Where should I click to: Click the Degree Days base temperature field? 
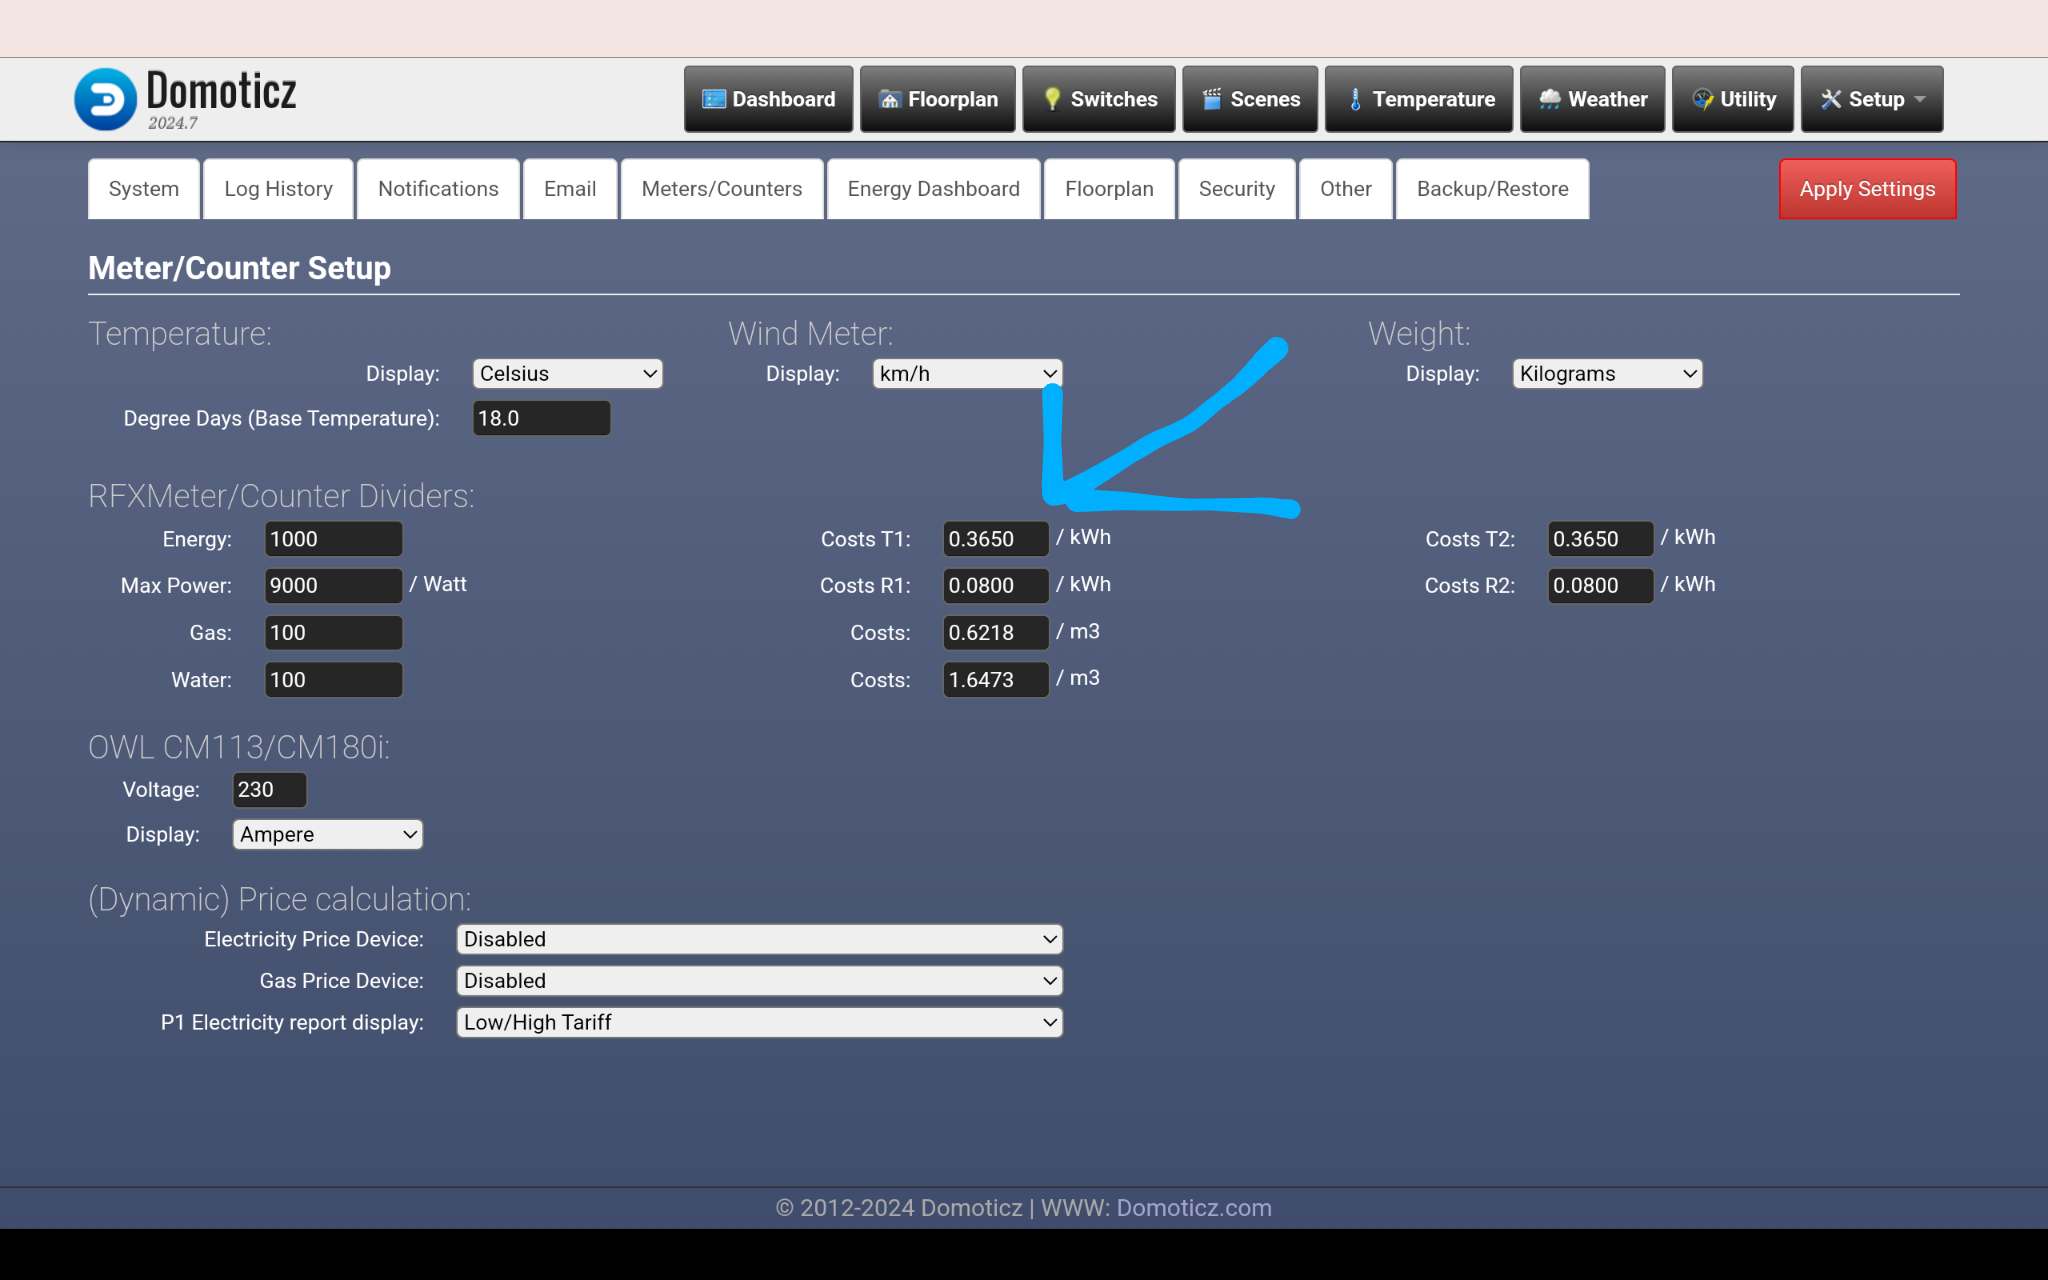pos(541,419)
